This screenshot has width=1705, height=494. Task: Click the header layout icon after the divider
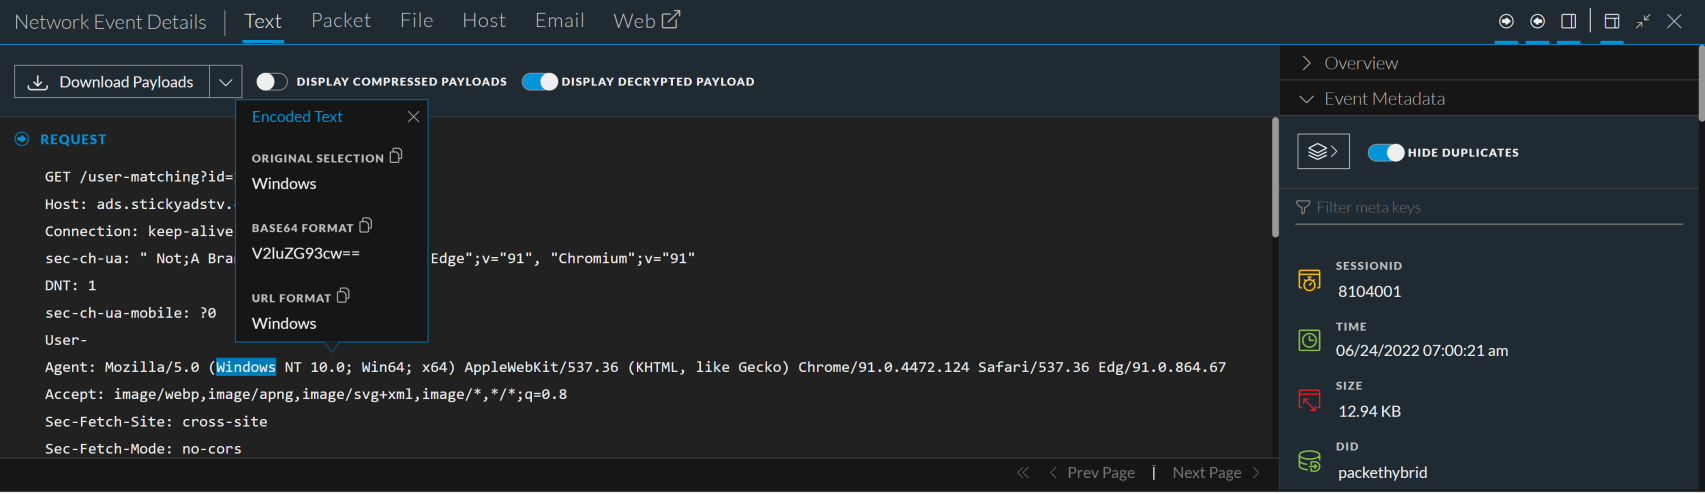coord(1612,21)
